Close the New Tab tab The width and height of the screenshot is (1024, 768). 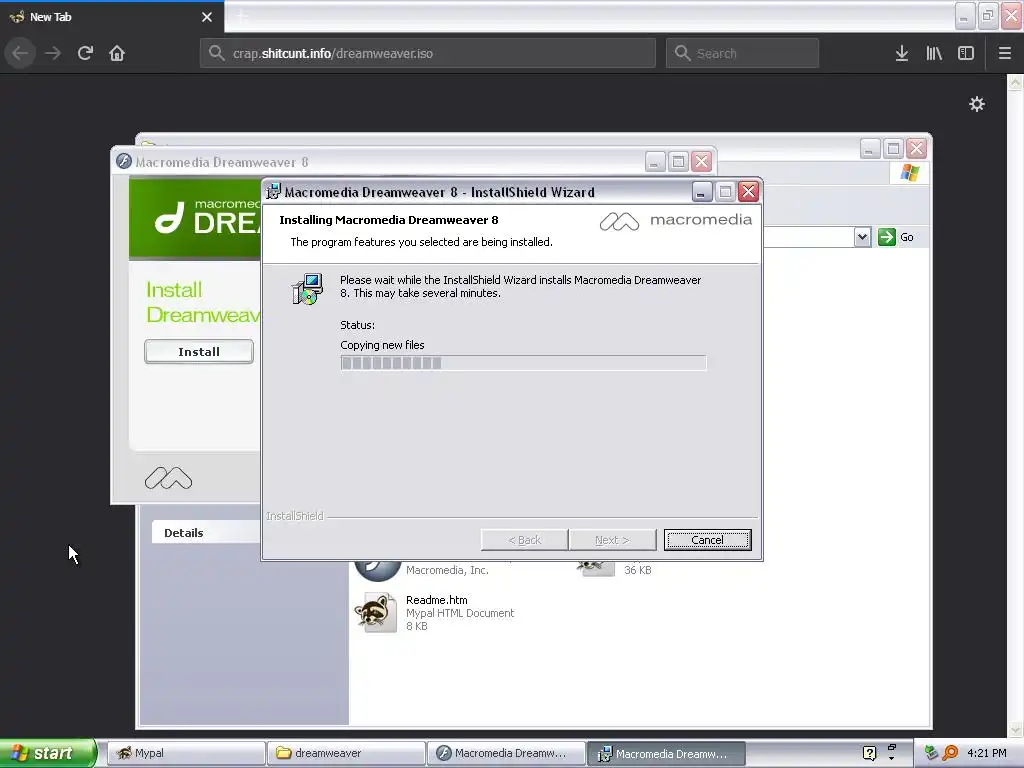(x=207, y=17)
